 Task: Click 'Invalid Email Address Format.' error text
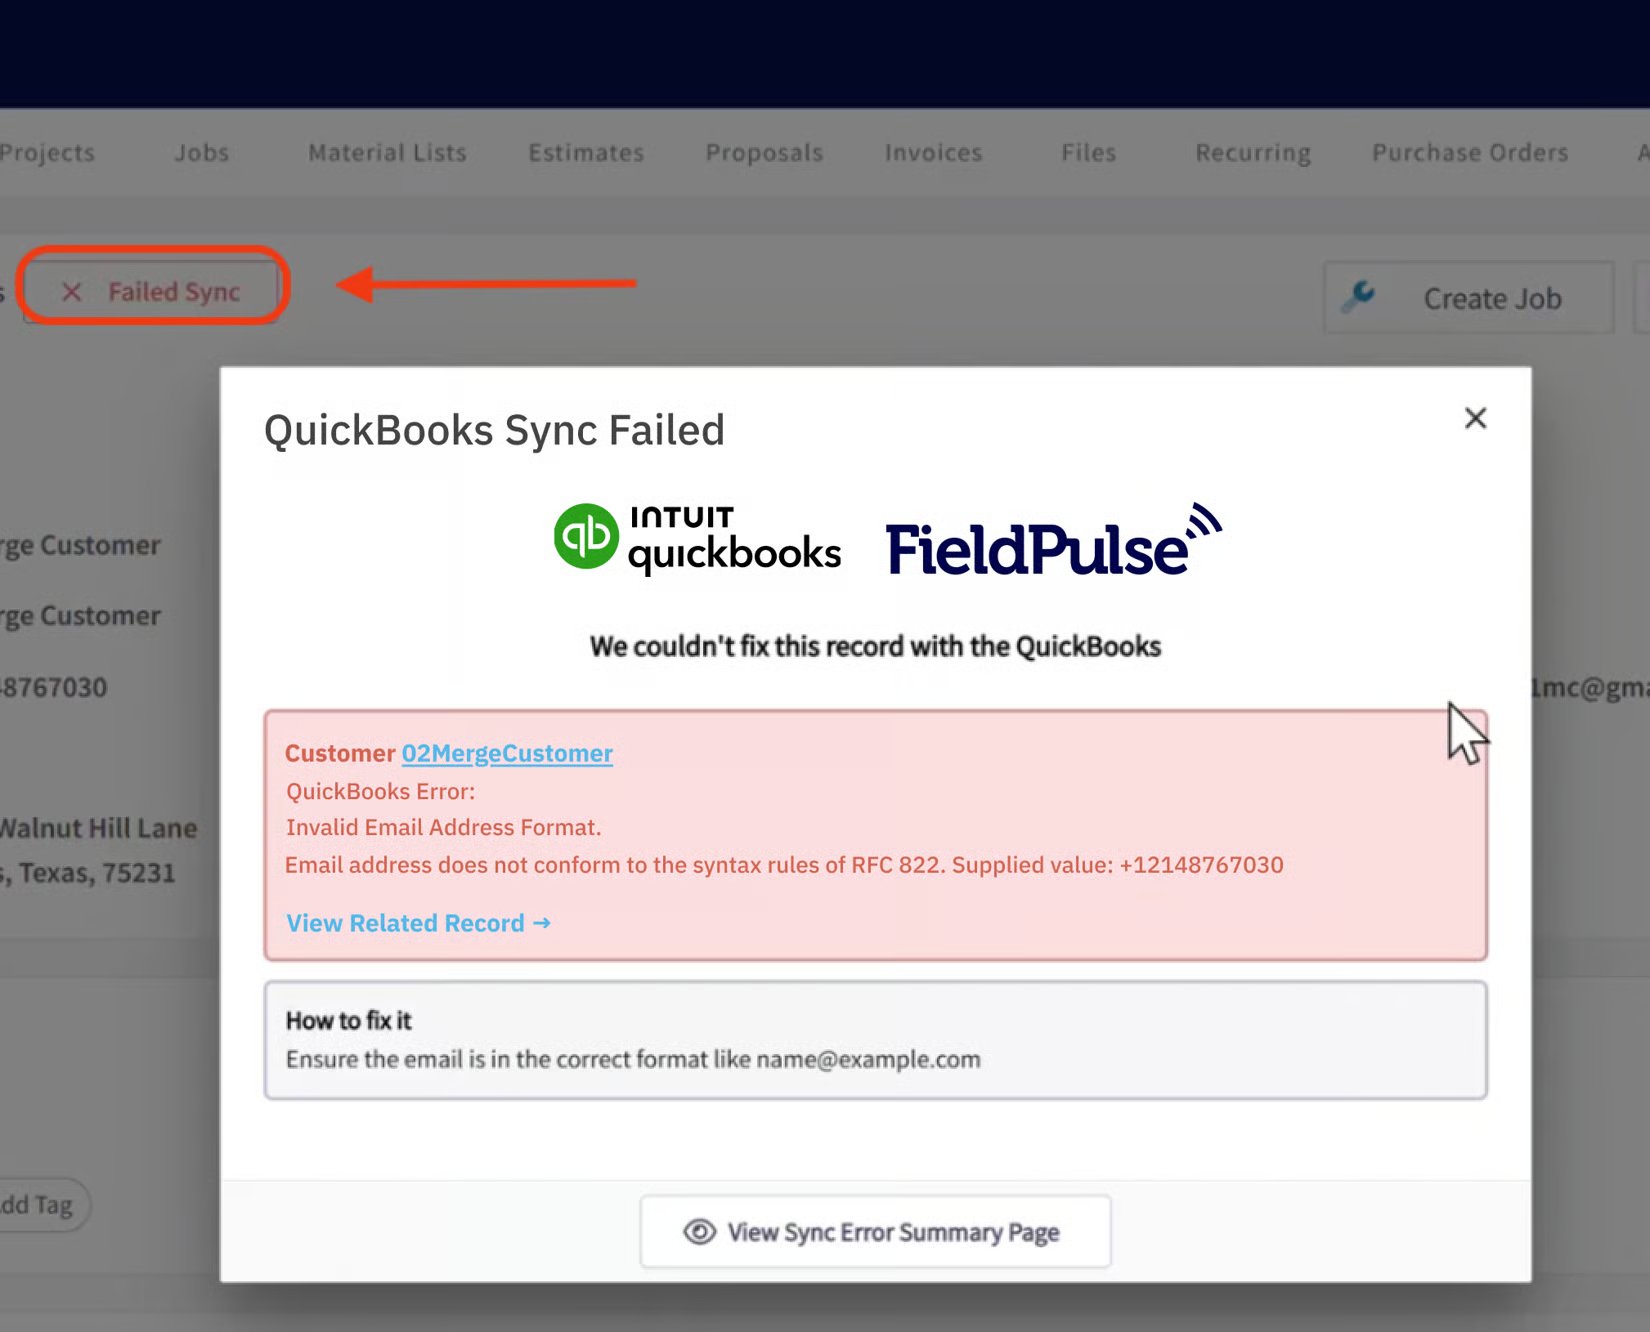coord(444,827)
